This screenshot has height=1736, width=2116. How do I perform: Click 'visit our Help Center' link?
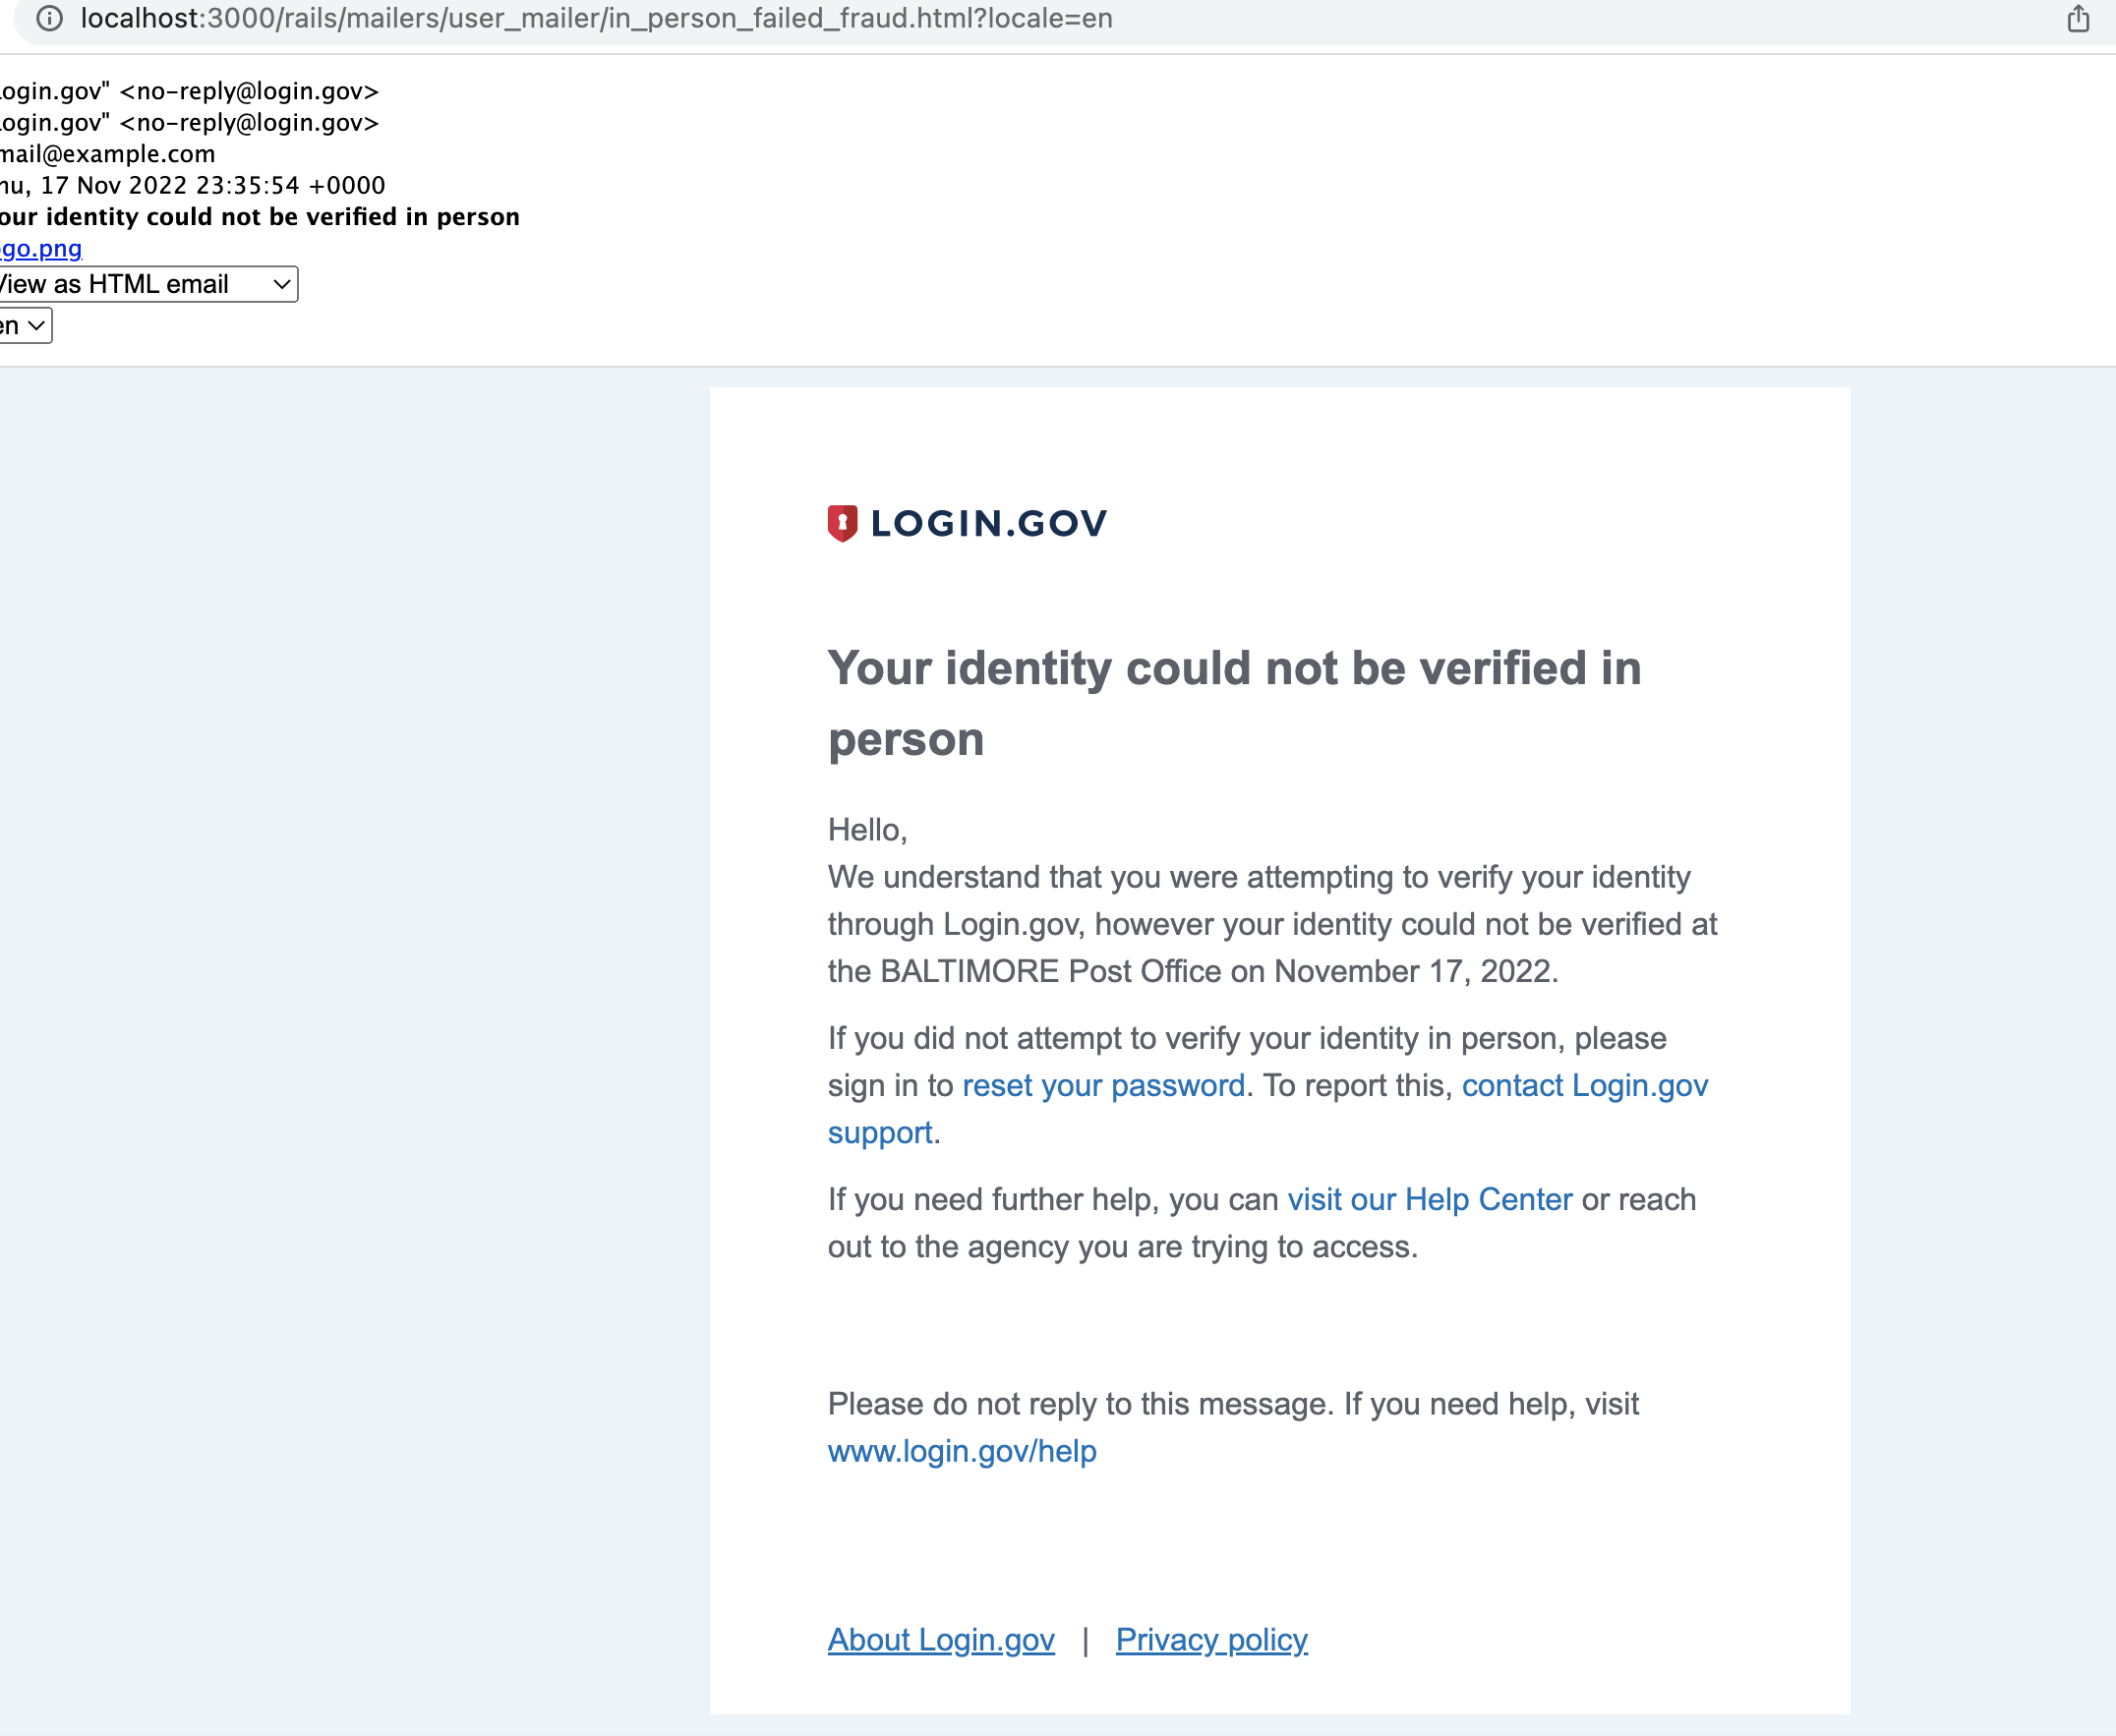click(x=1429, y=1199)
